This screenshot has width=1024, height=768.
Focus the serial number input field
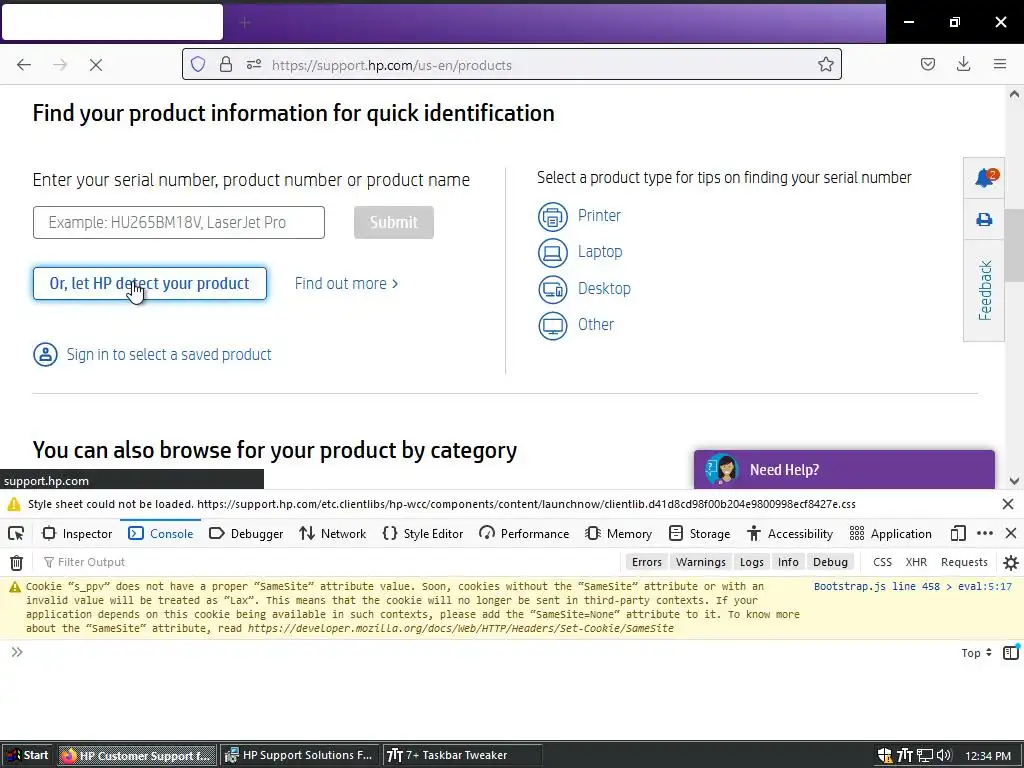pos(179,223)
